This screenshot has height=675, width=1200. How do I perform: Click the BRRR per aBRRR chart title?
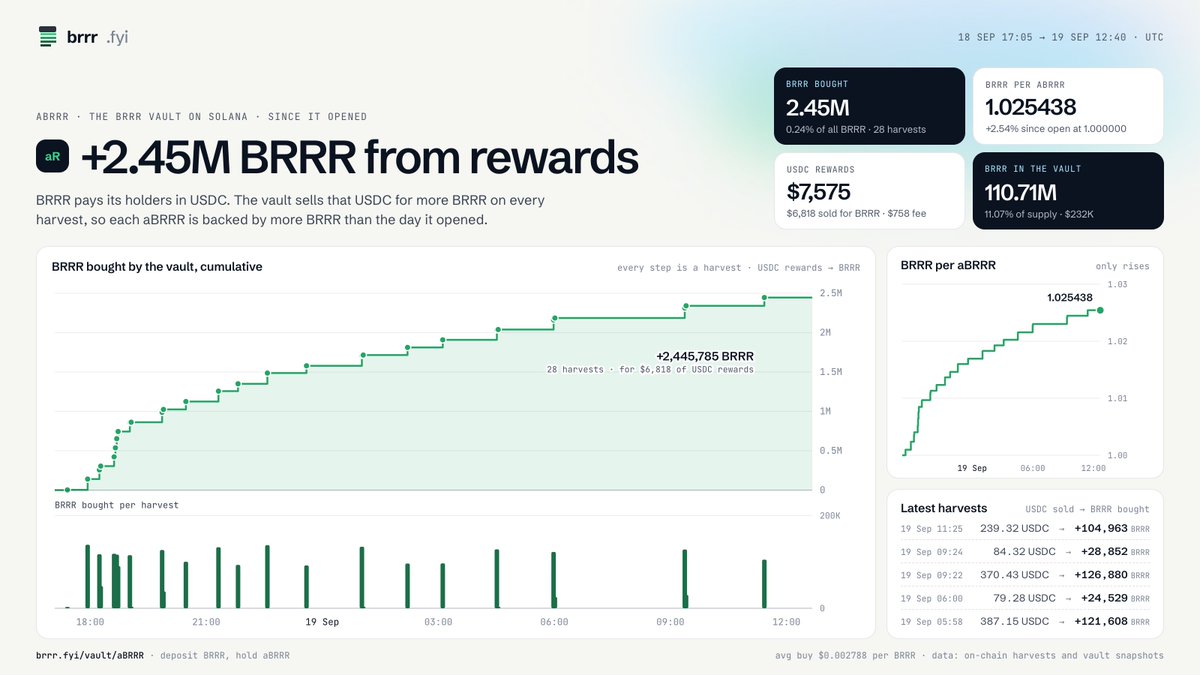948,265
